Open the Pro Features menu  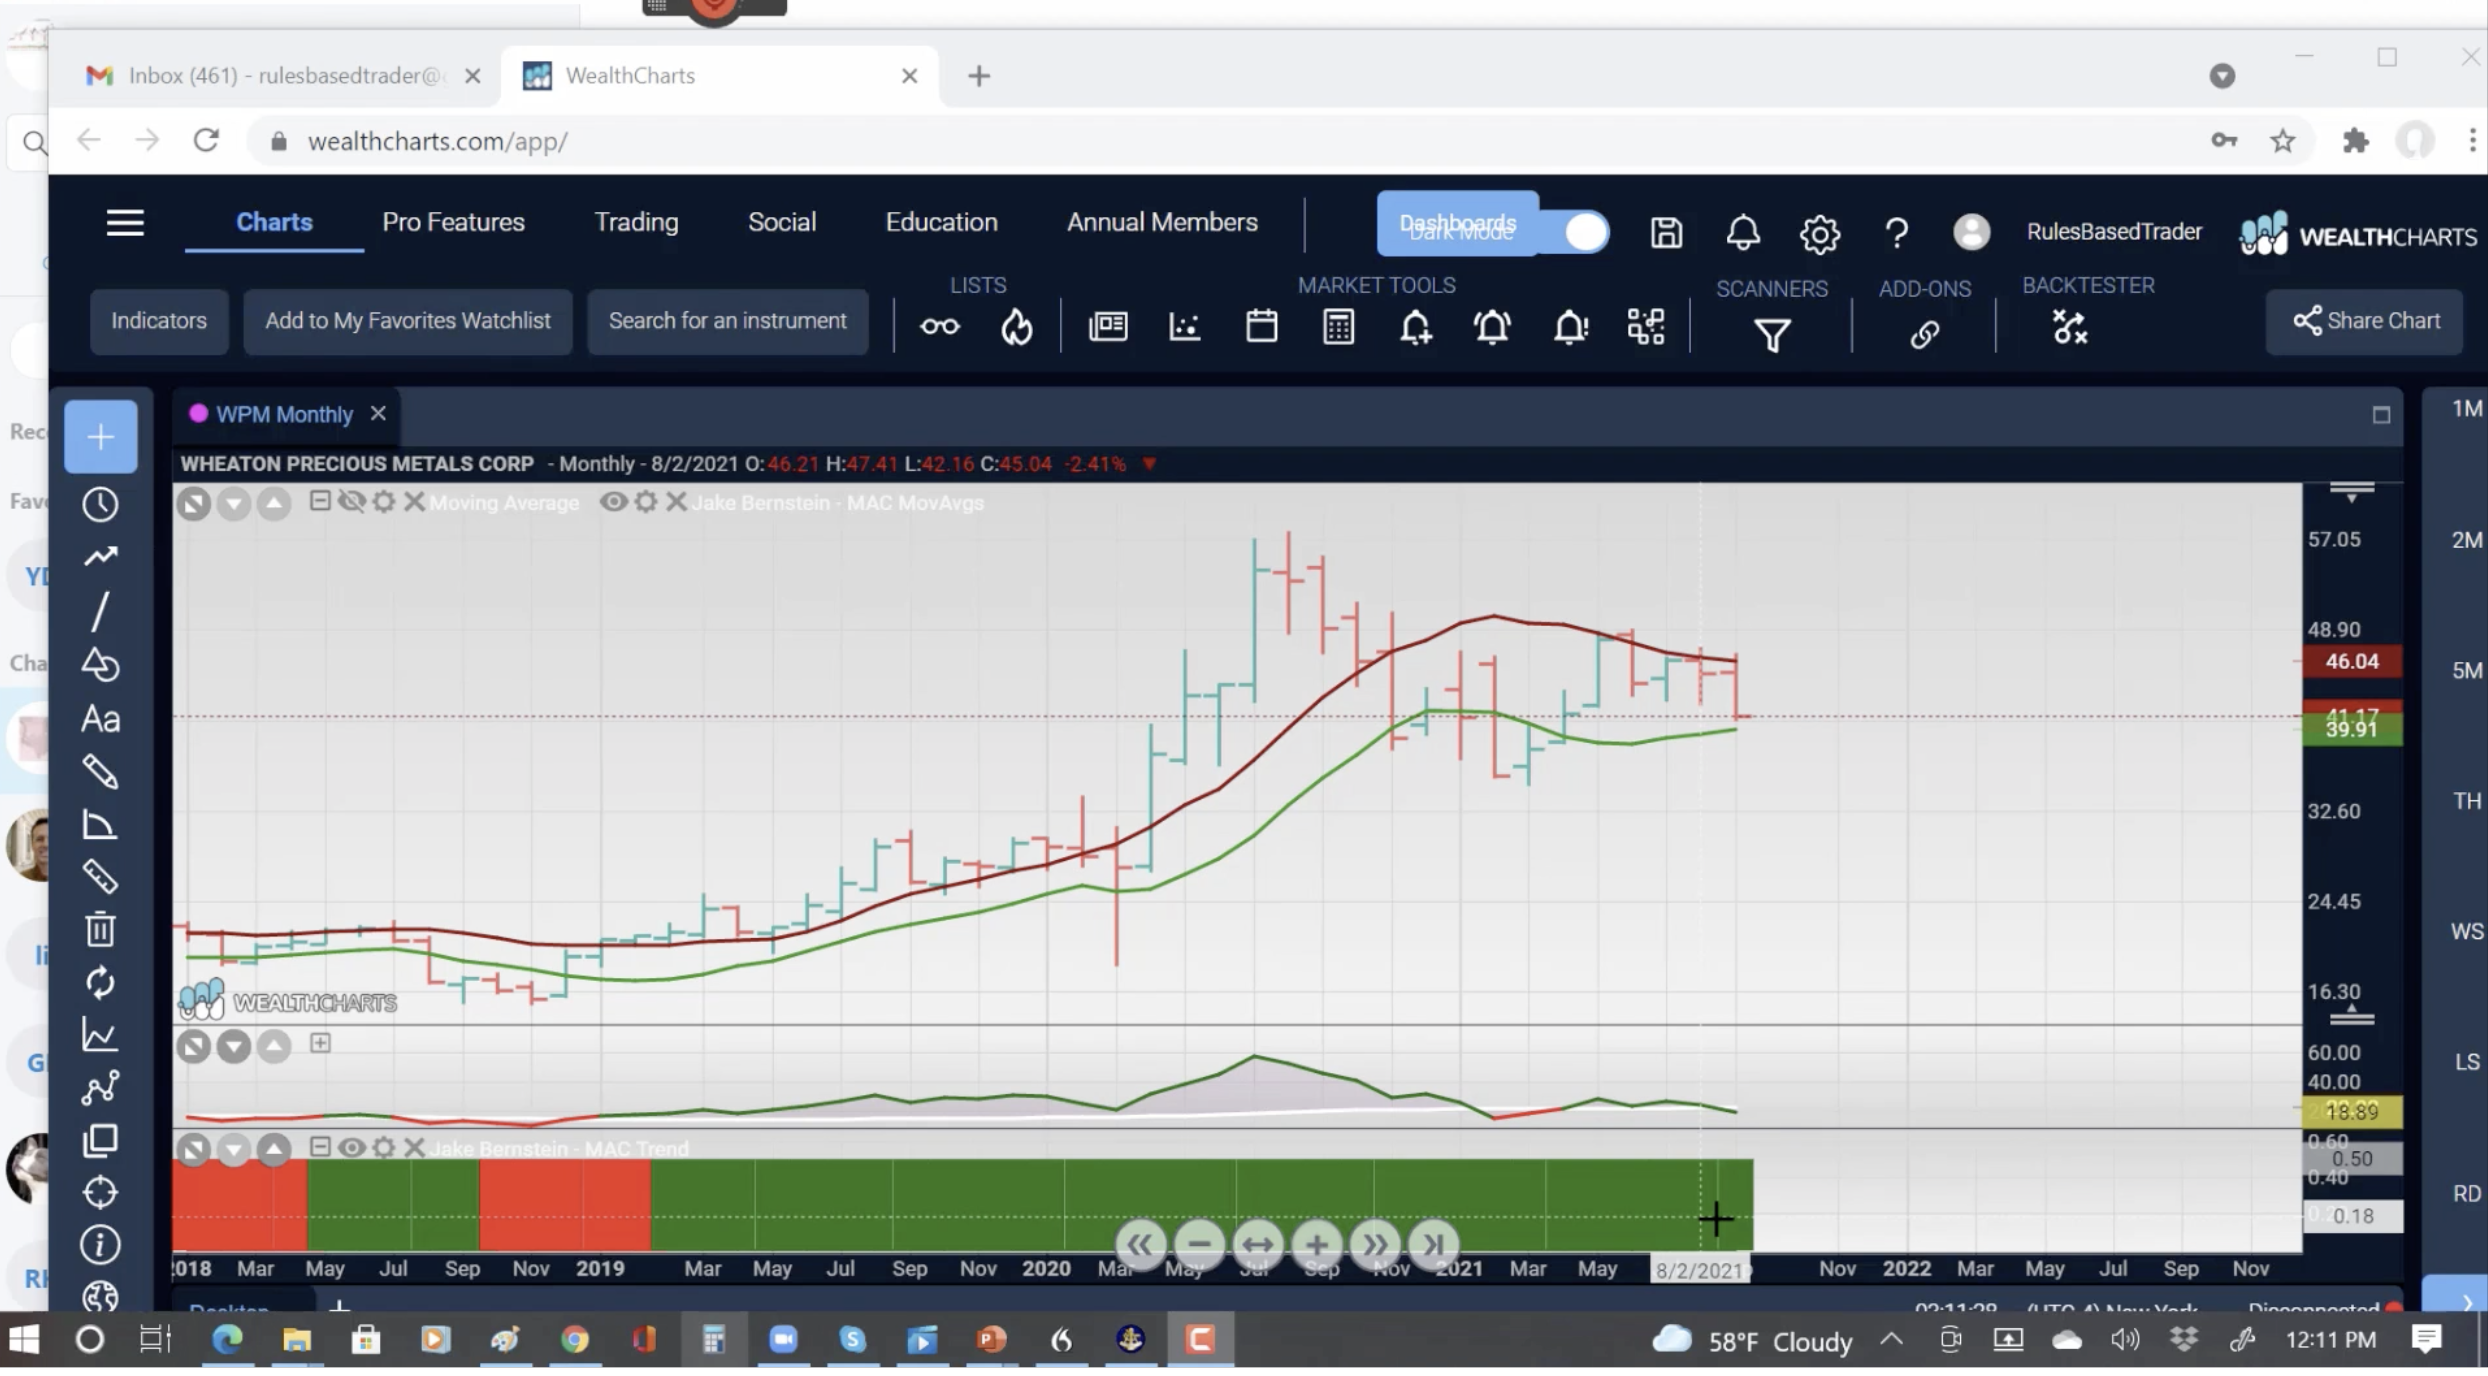(453, 222)
